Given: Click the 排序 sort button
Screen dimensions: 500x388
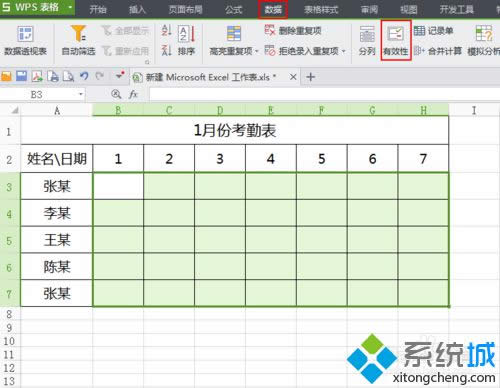Looking at the screenshot, I should pyautogui.click(x=186, y=51).
